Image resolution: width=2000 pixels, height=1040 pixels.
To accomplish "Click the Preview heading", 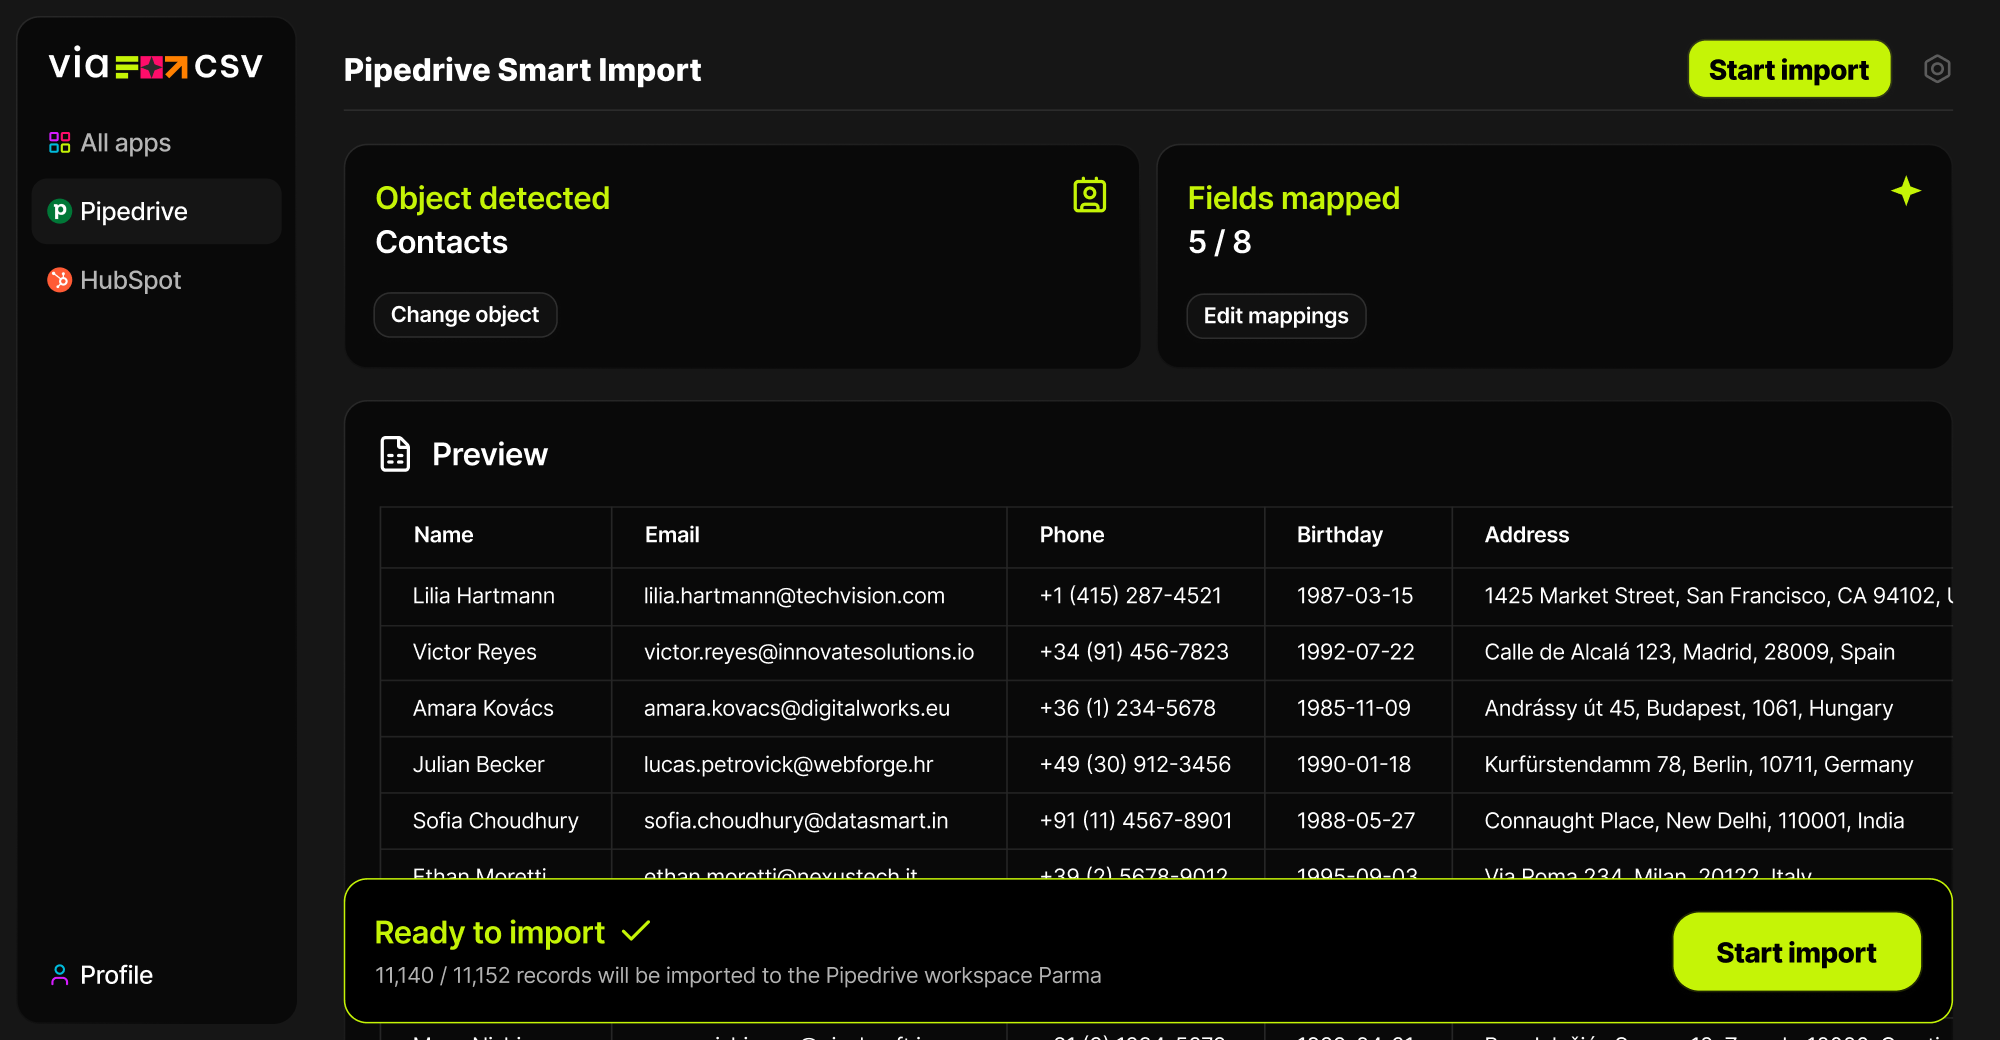I will coord(490,455).
